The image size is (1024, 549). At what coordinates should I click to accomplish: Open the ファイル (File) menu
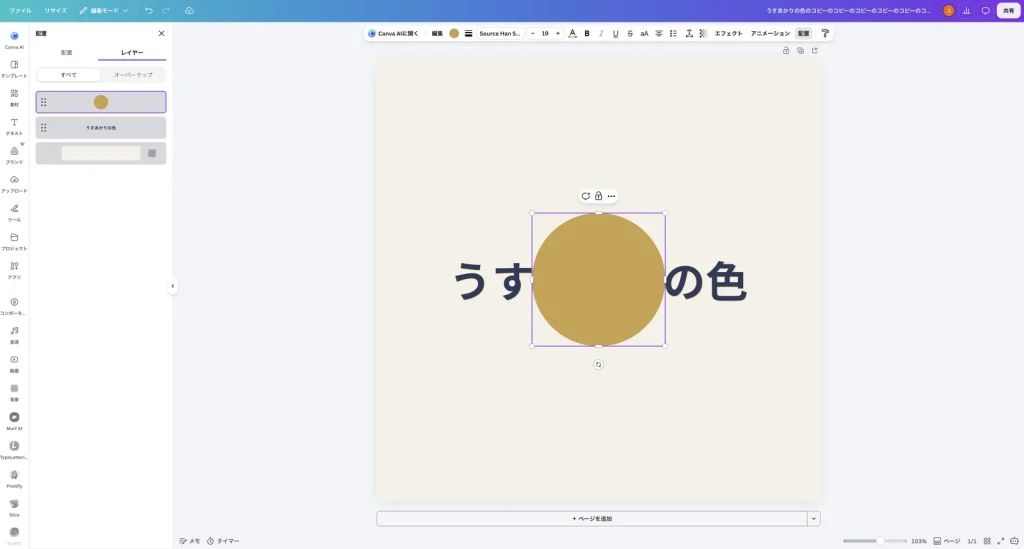pos(20,10)
